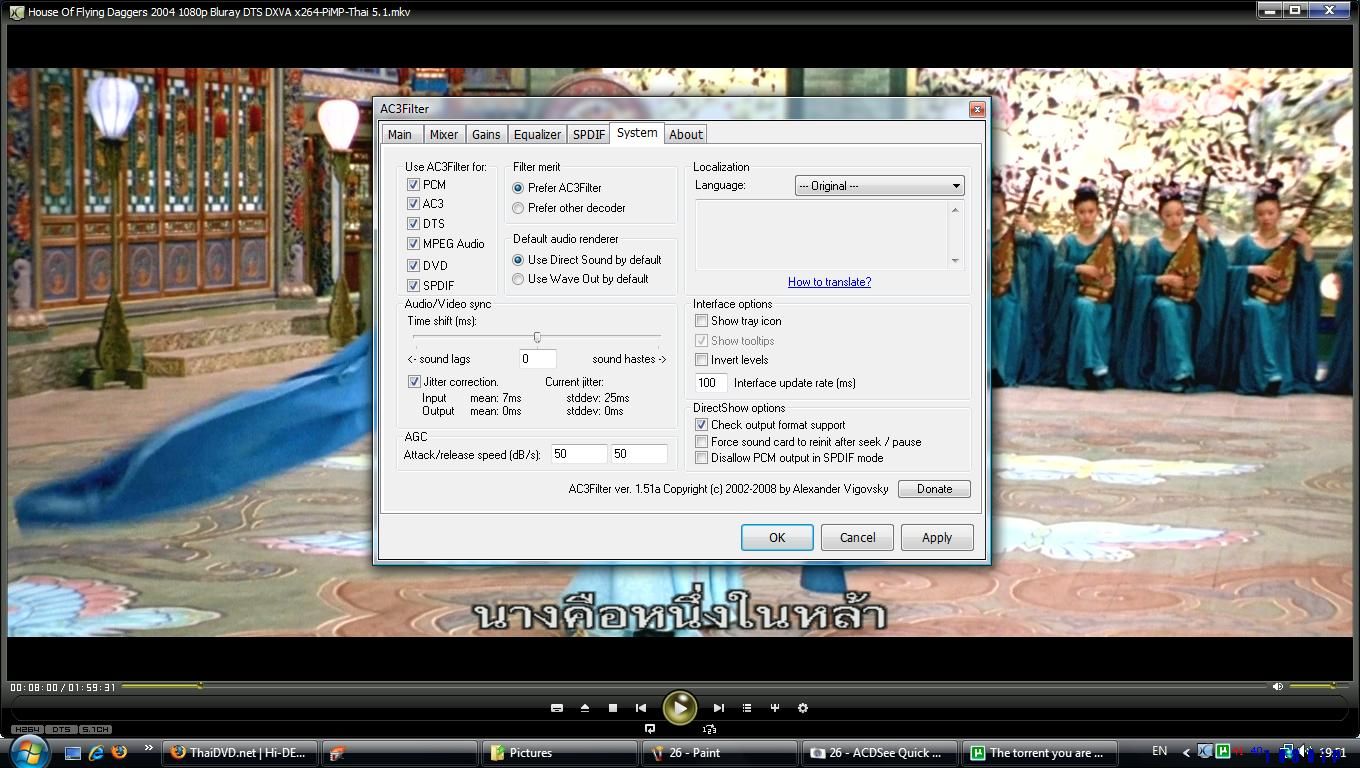Screen dimensions: 1360x768
Task: Toggle the MPEG Audio checkbox
Action: pos(413,244)
